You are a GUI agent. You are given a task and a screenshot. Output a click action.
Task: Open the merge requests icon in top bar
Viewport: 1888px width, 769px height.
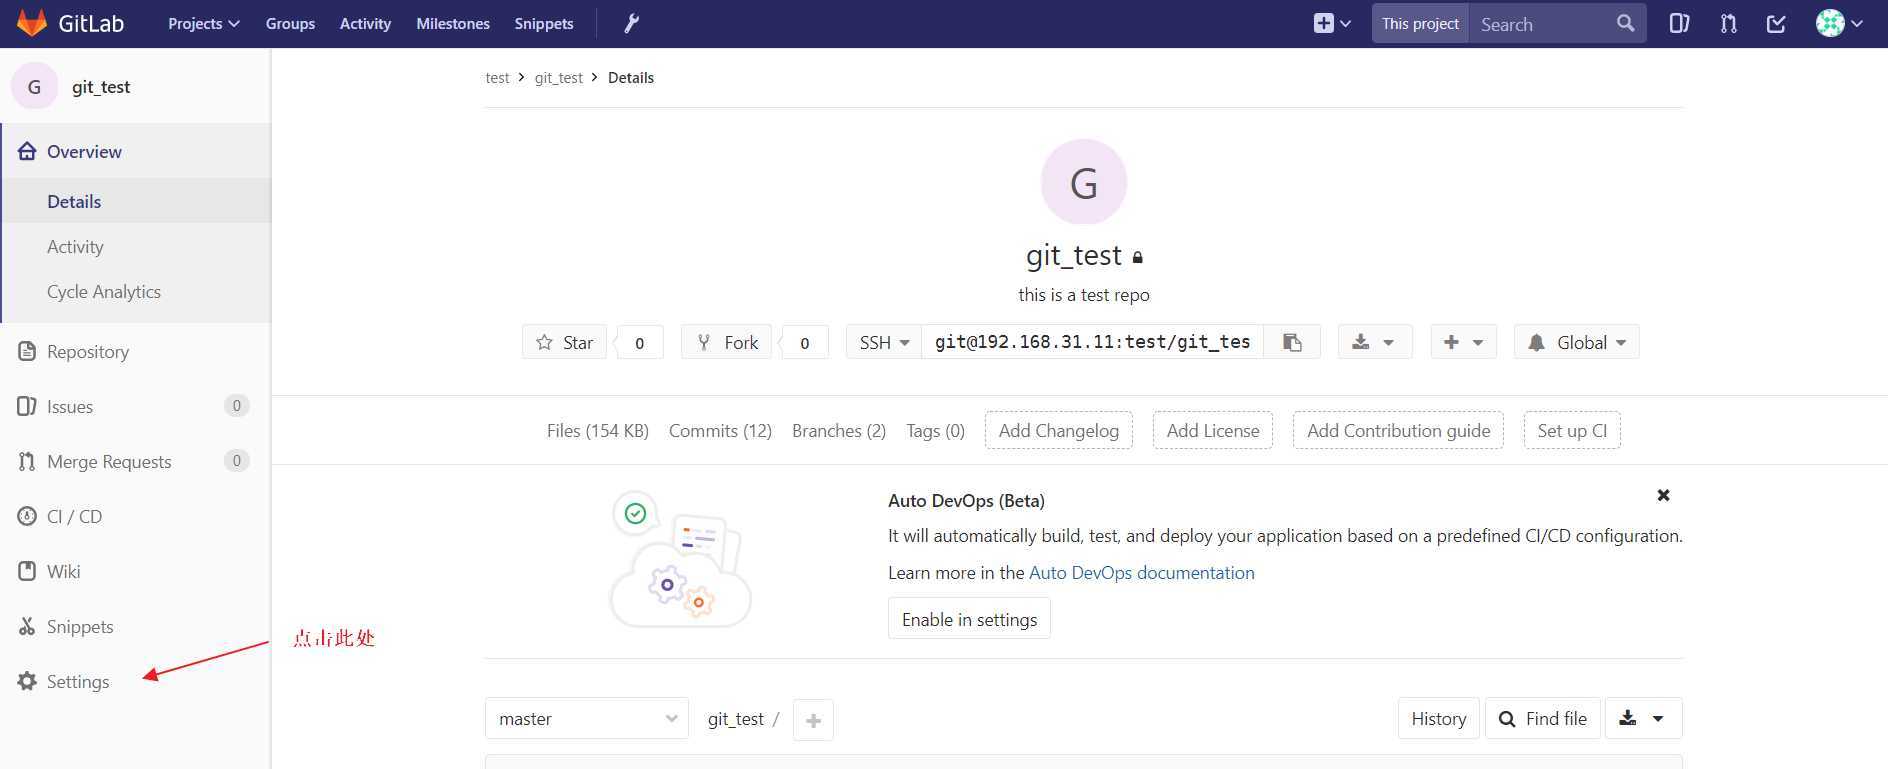1728,23
